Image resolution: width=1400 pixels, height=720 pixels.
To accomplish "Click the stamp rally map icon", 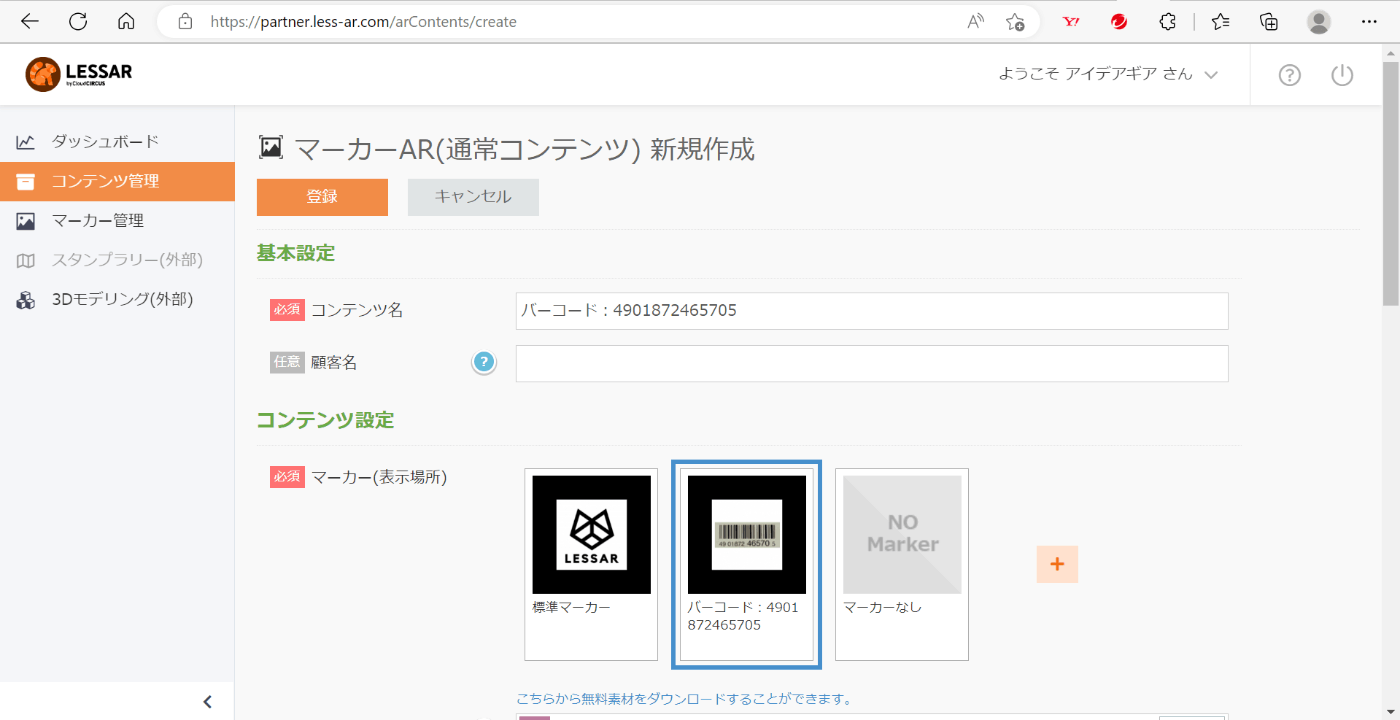I will [26, 261].
